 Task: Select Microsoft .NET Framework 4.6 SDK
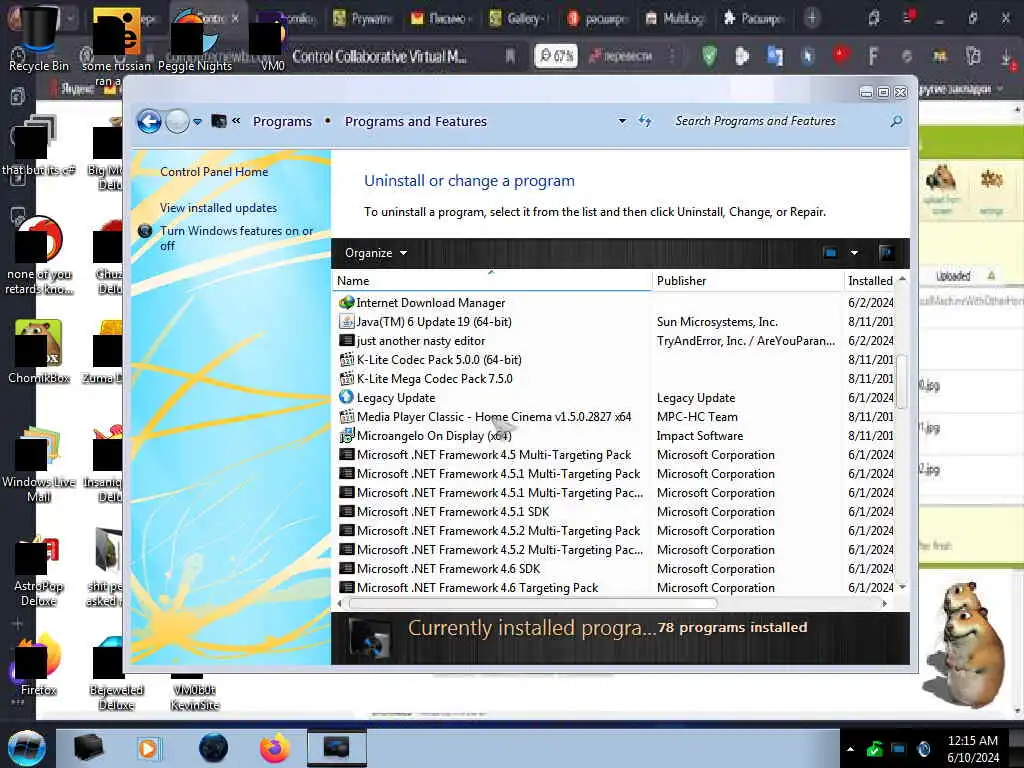coord(449,569)
